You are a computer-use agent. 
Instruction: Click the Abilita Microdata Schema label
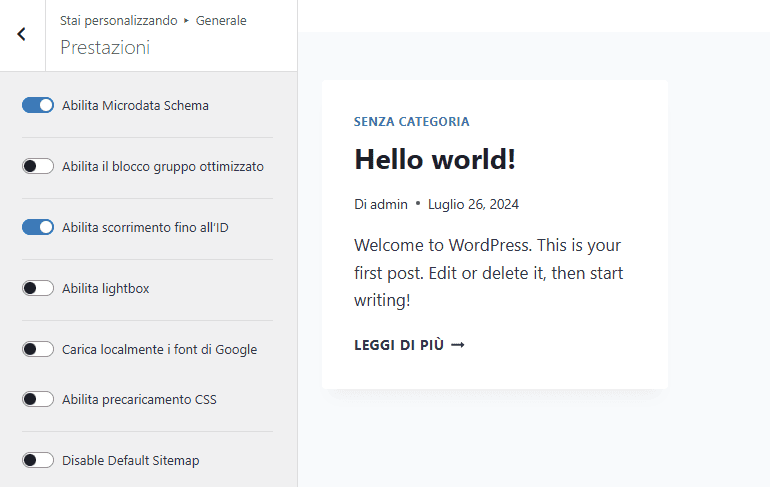(135, 106)
